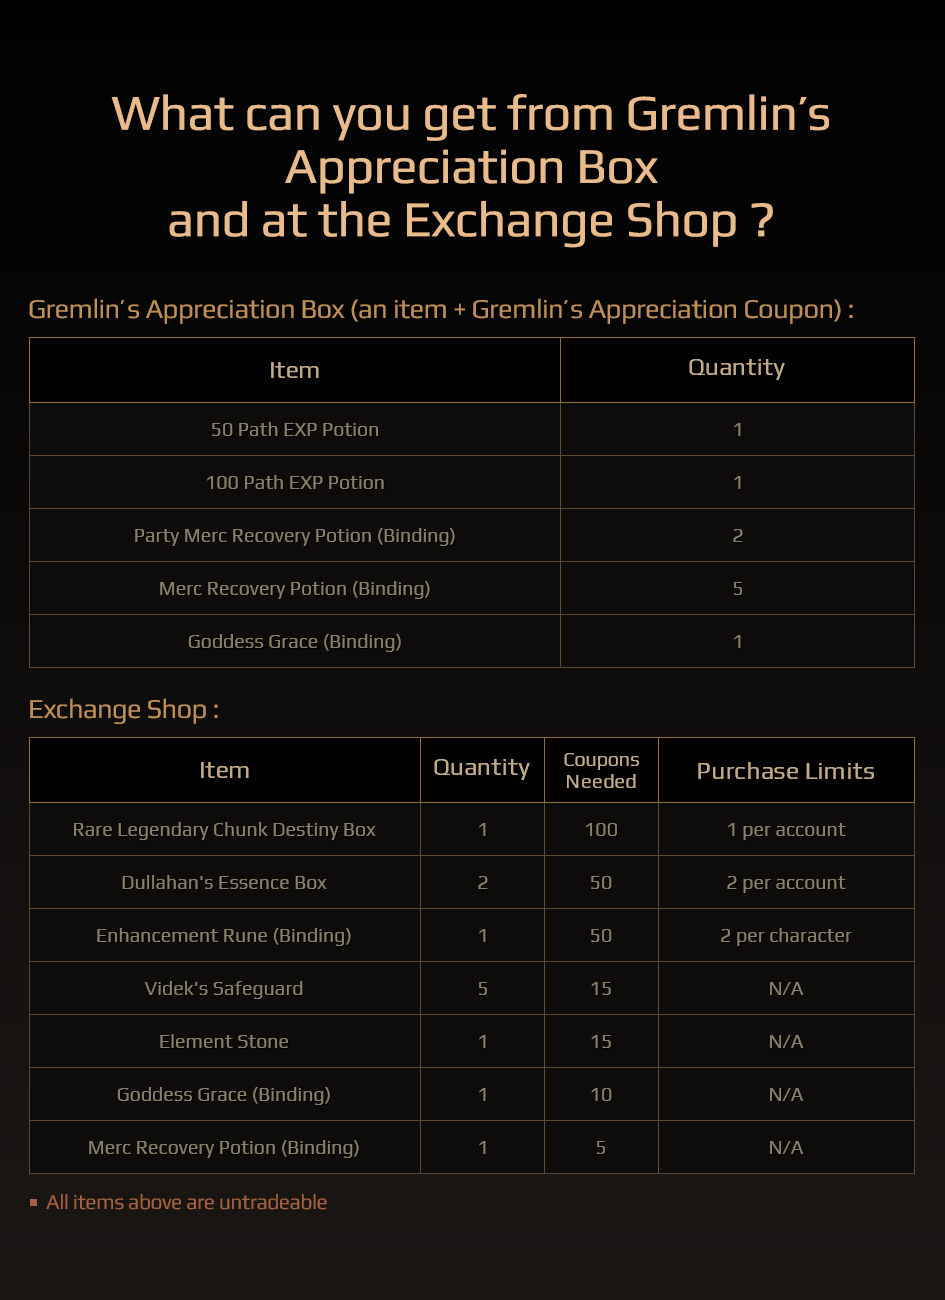This screenshot has width=945, height=1300.
Task: Click the Item header in Appreciation Box table
Action: (294, 370)
